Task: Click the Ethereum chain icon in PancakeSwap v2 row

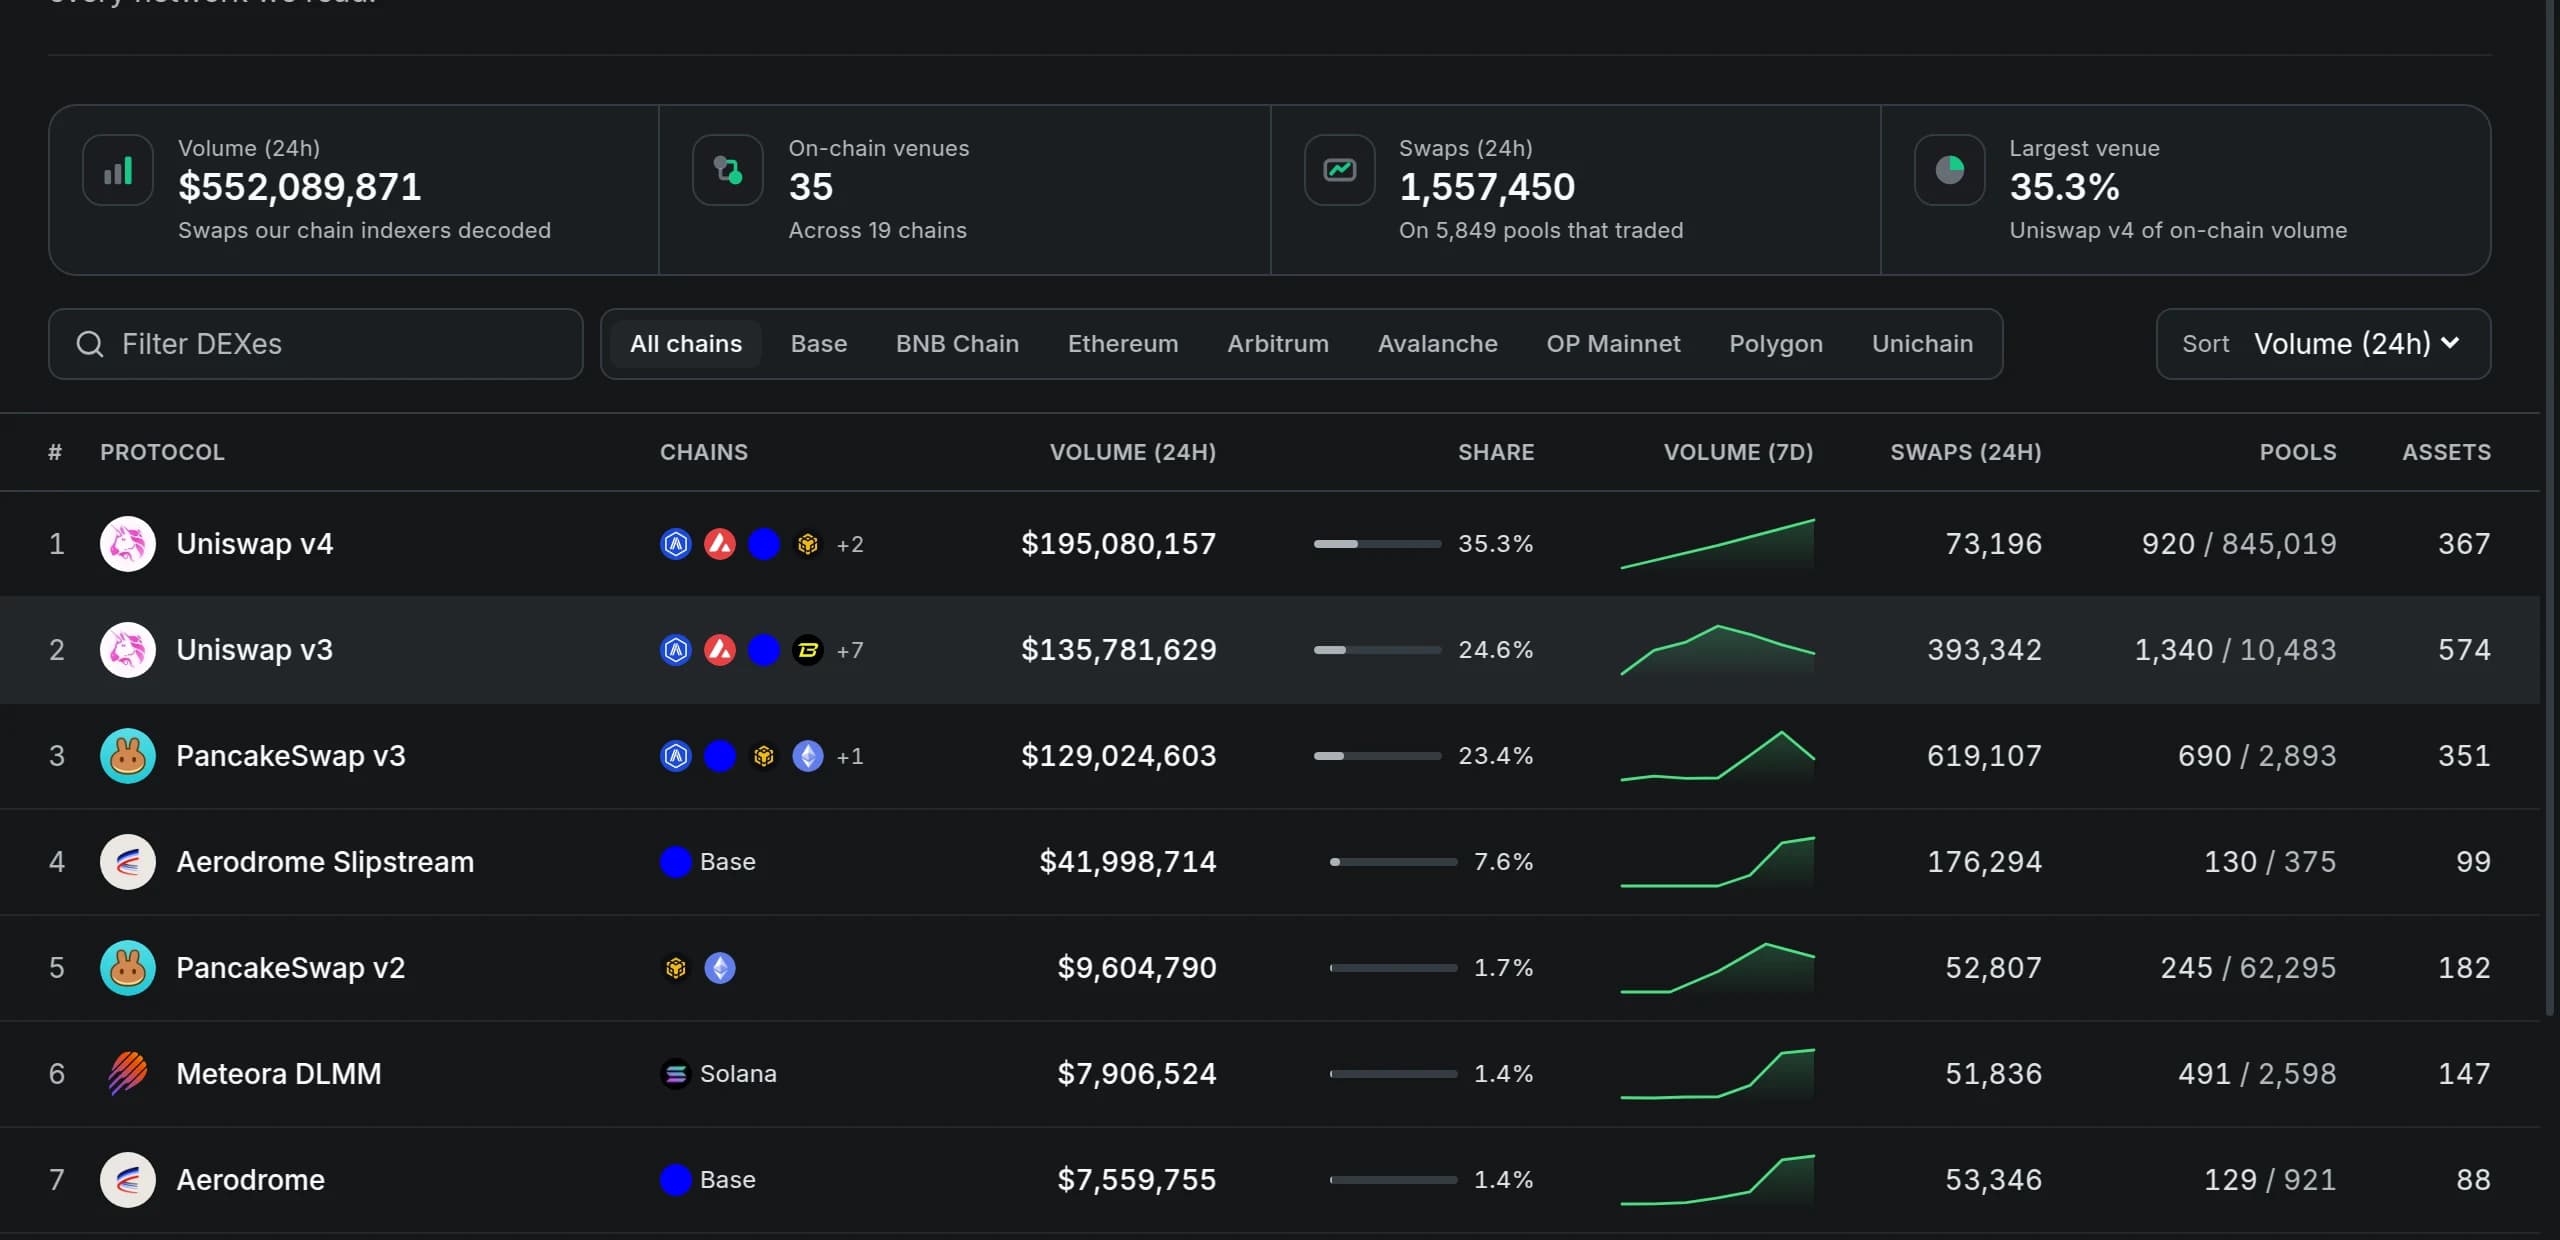Action: click(x=720, y=968)
